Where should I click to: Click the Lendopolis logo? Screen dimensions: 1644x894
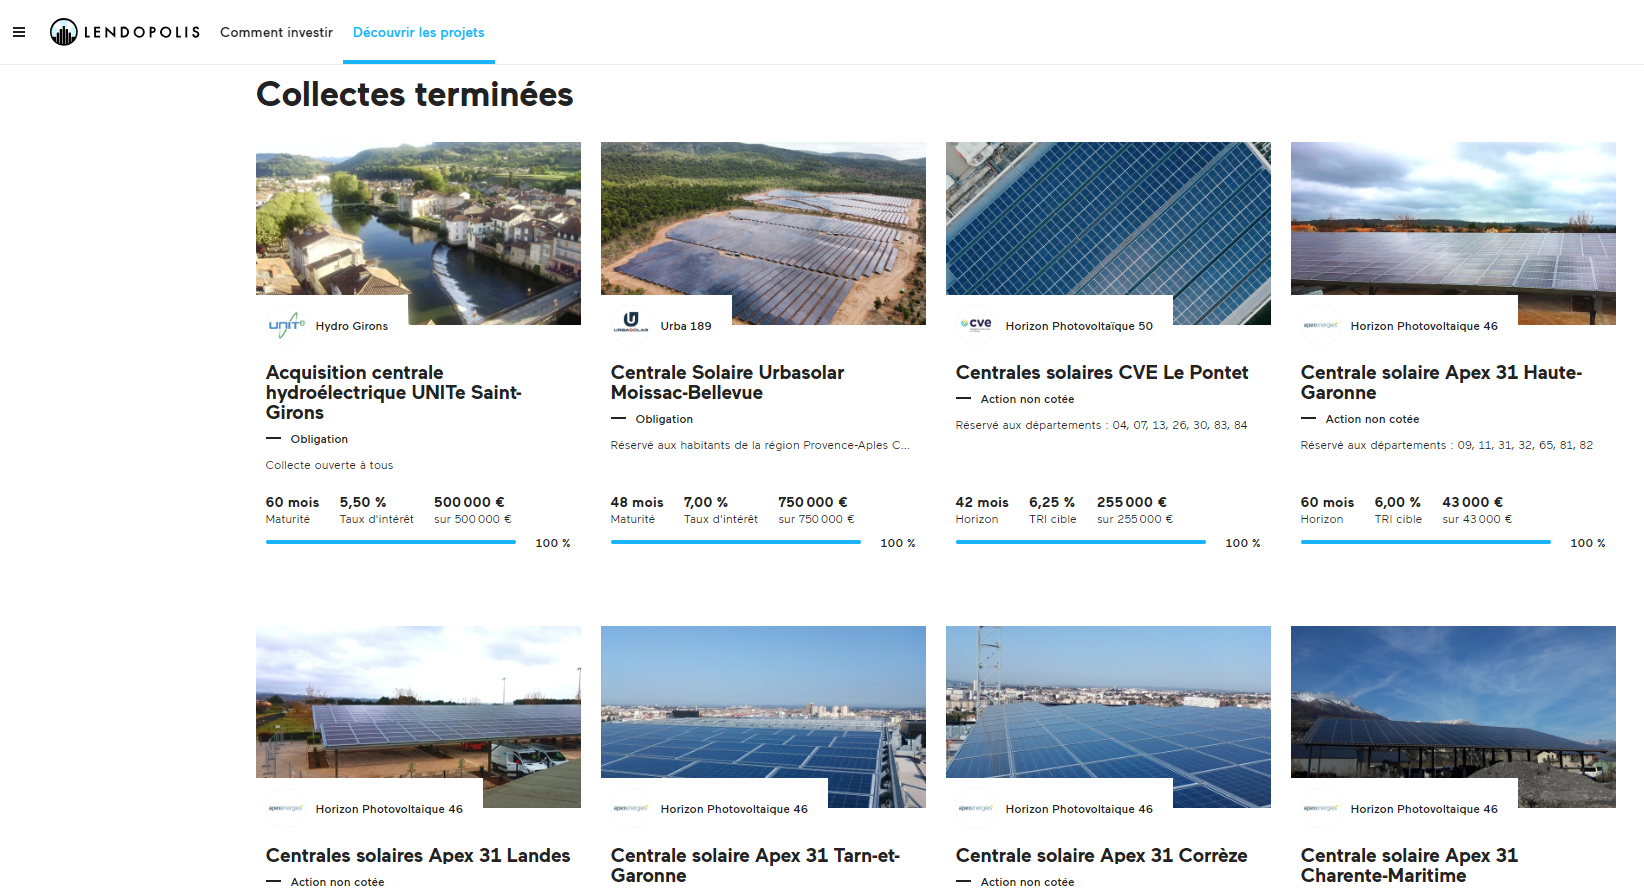(125, 32)
